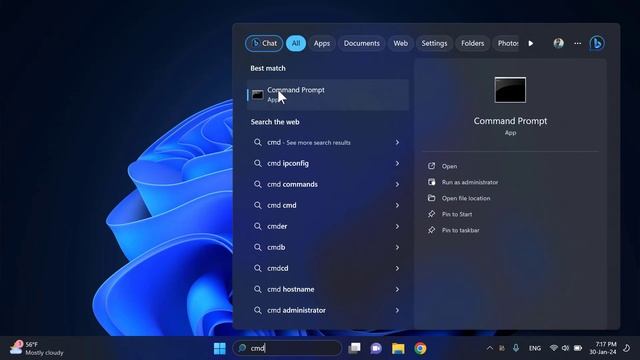Open File Explorer from the taskbar
The height and width of the screenshot is (360, 640).
[x=398, y=348]
